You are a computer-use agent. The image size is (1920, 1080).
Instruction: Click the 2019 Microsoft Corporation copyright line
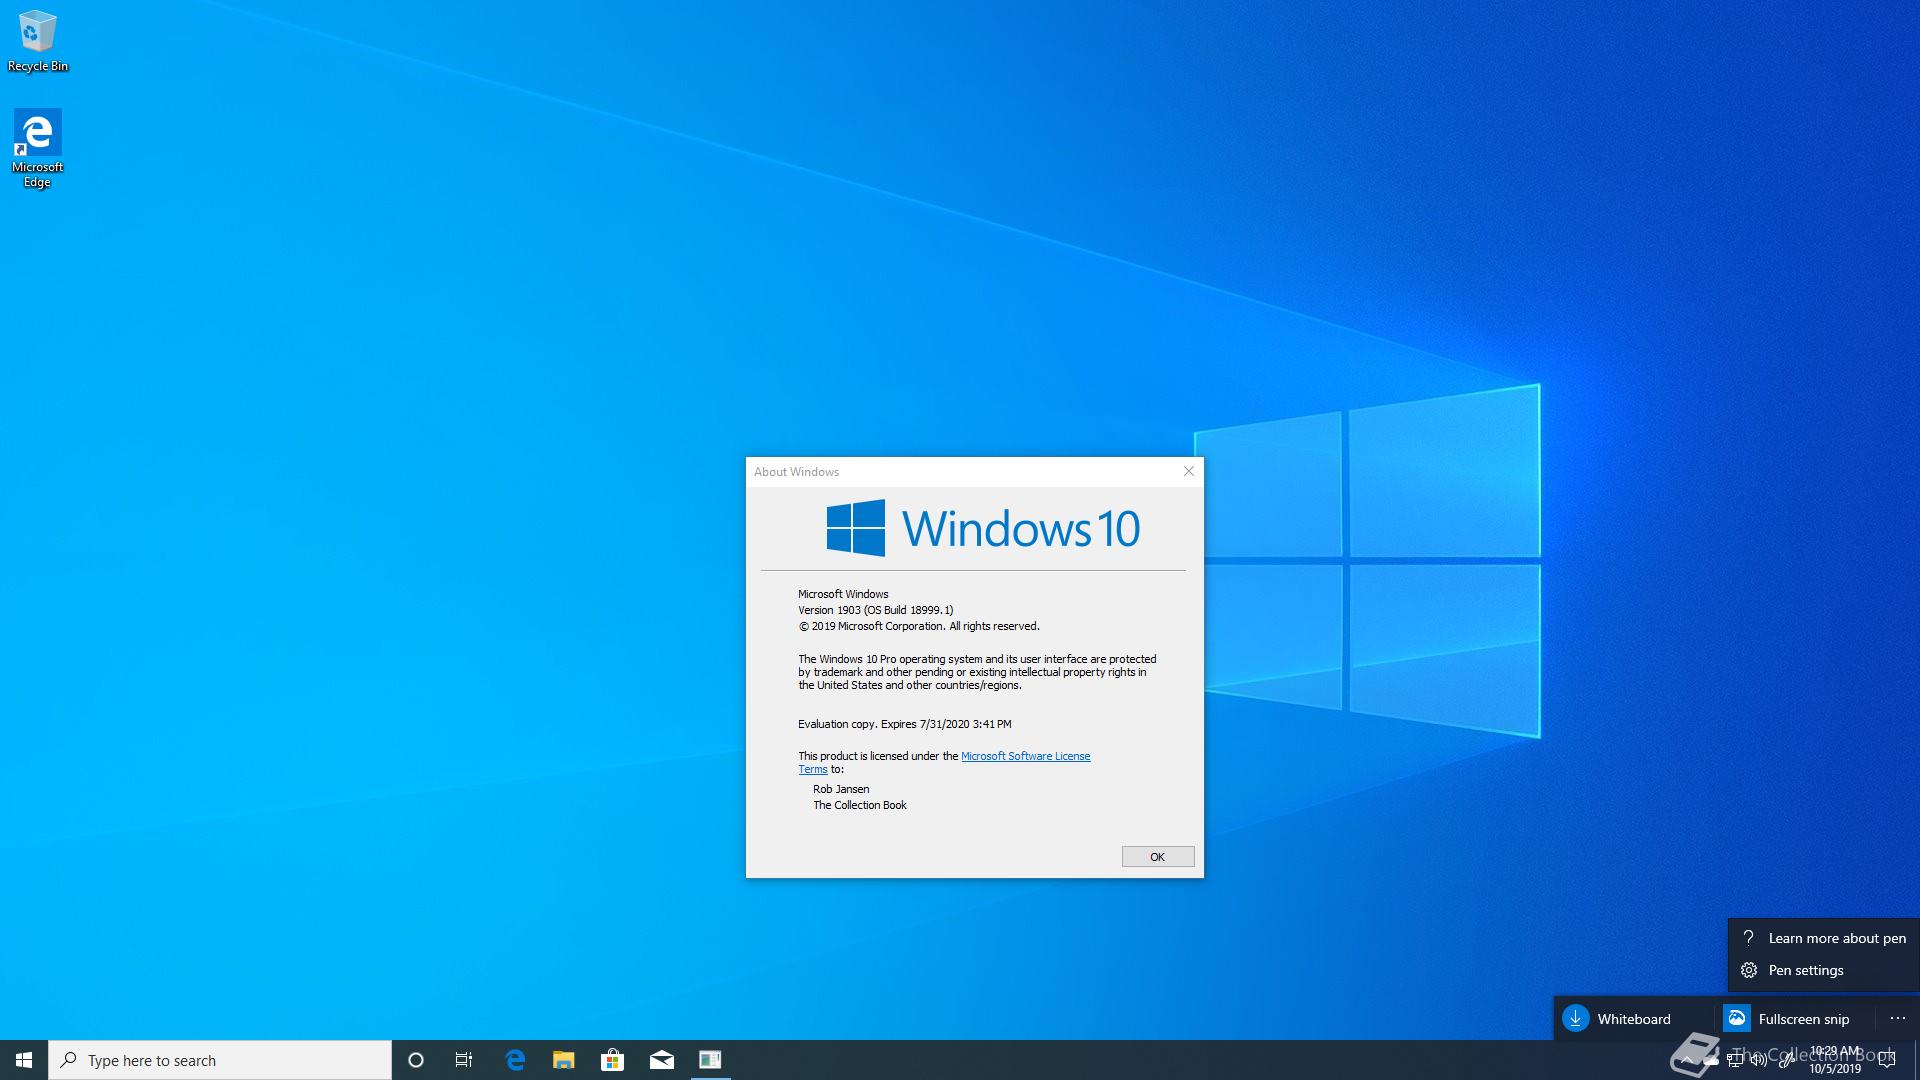pyautogui.click(x=918, y=626)
